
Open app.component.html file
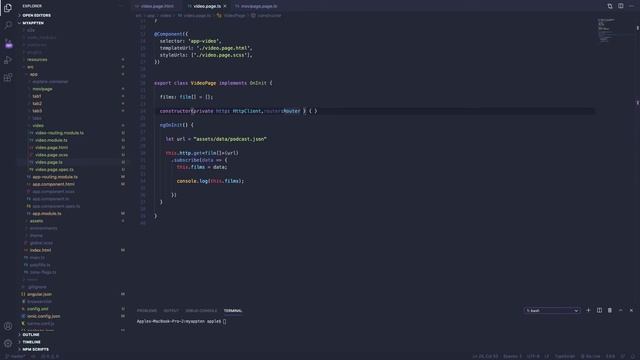[53, 184]
